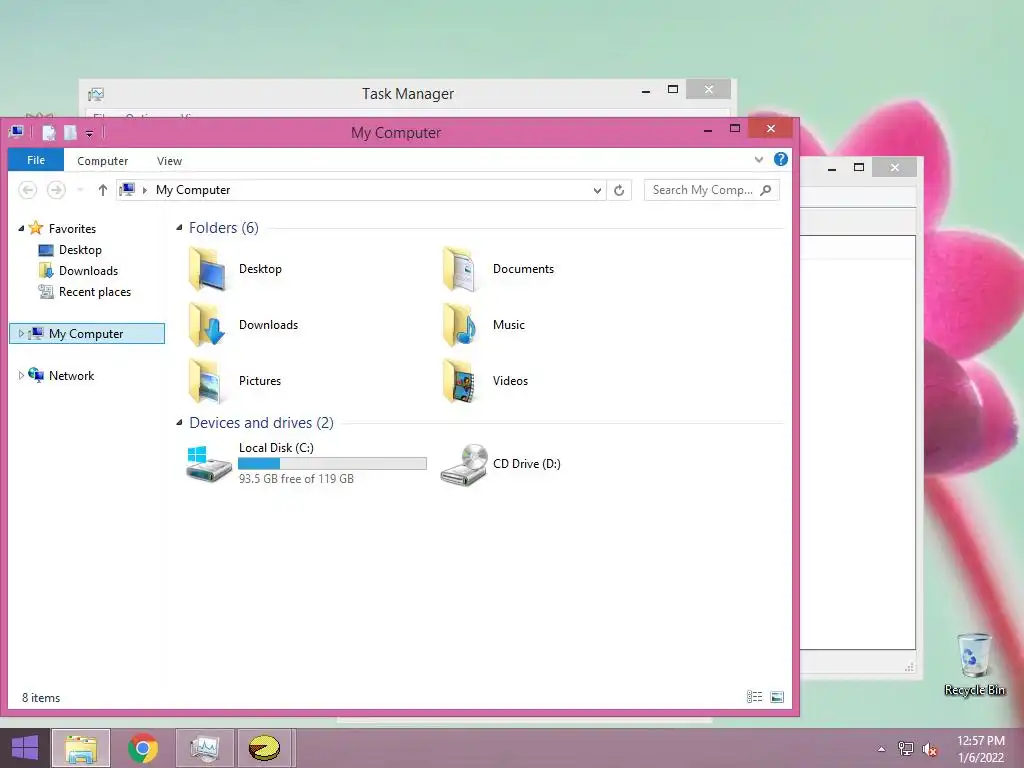Show hidden tray icons arrow

882,749
